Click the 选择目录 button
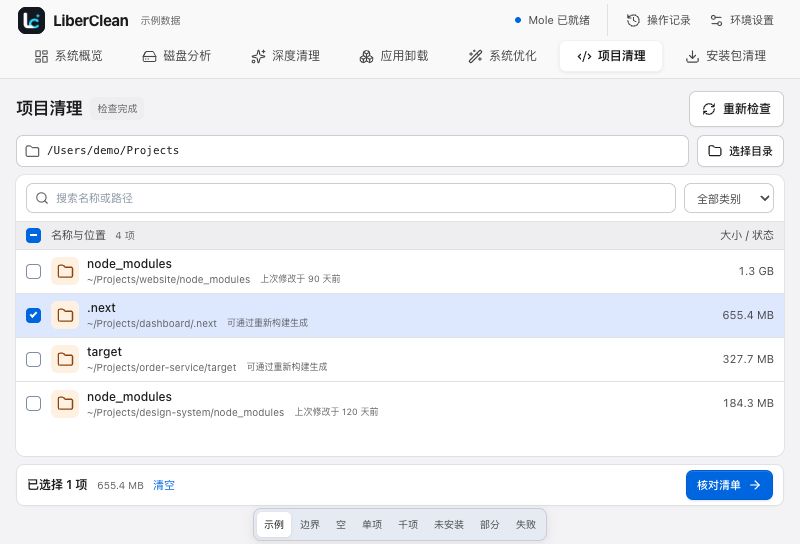Image resolution: width=800 pixels, height=544 pixels. tap(740, 151)
